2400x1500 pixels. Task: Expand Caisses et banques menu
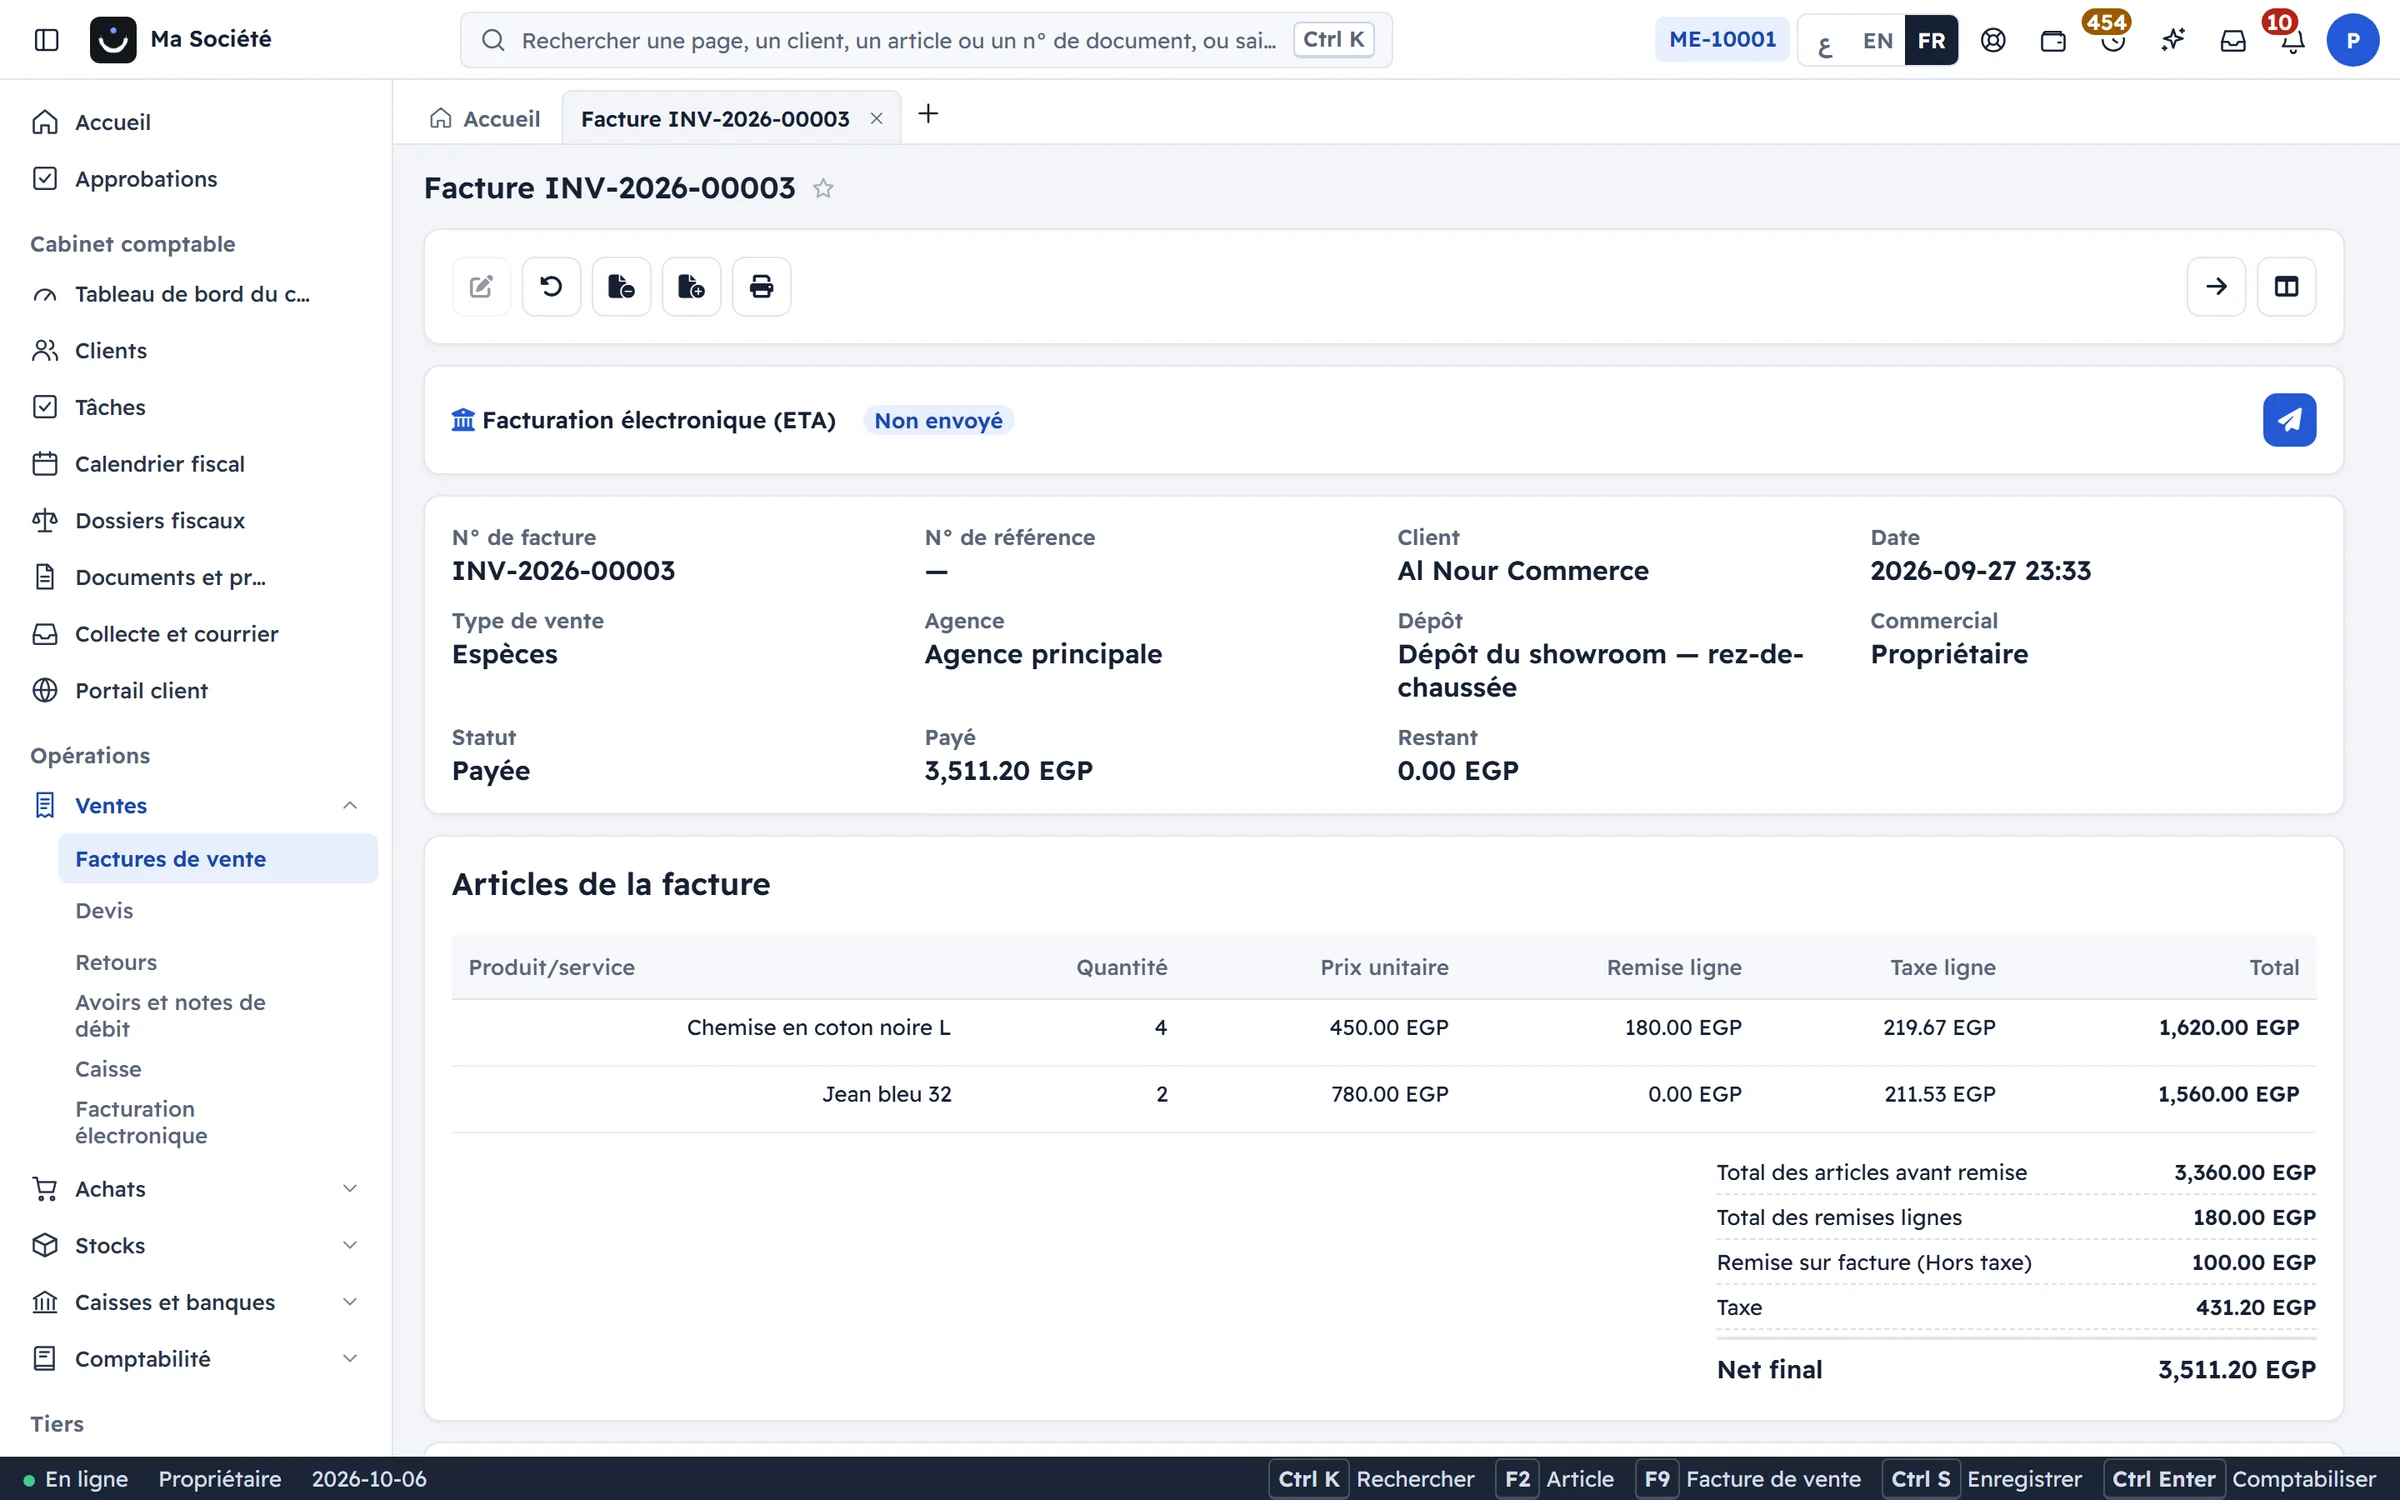pyautogui.click(x=350, y=1302)
